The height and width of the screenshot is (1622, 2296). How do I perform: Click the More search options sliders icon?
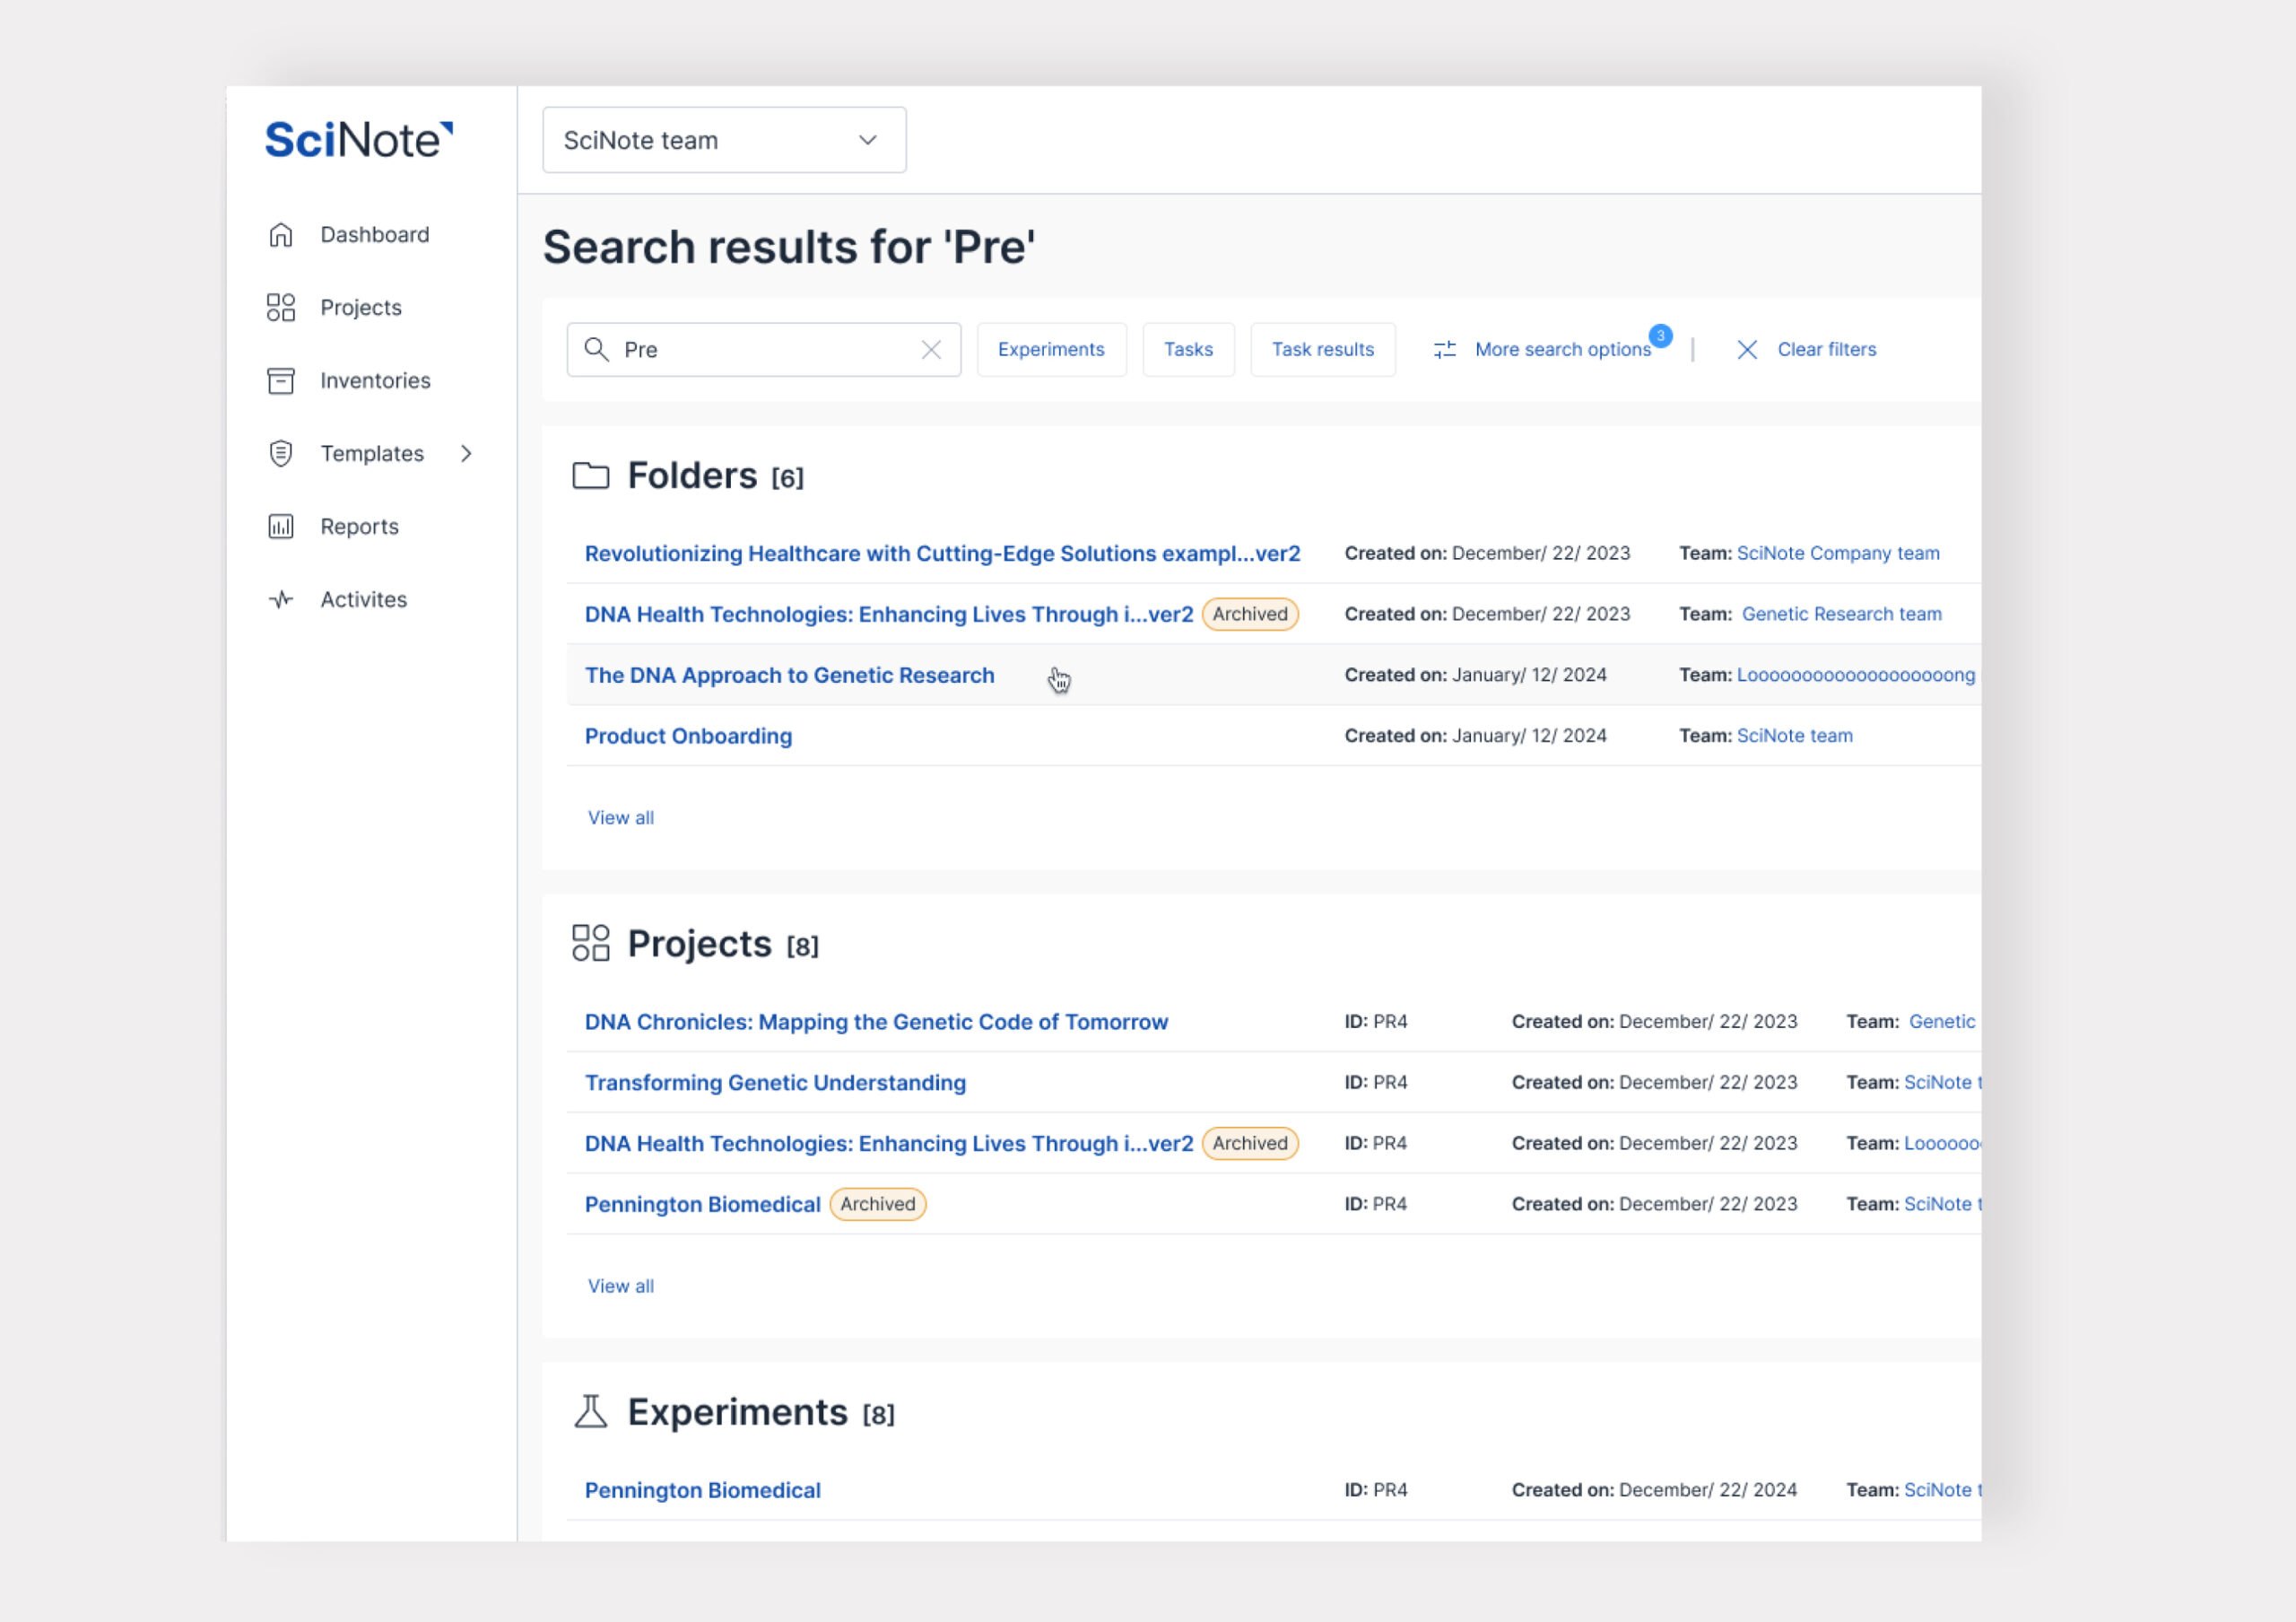(1444, 349)
